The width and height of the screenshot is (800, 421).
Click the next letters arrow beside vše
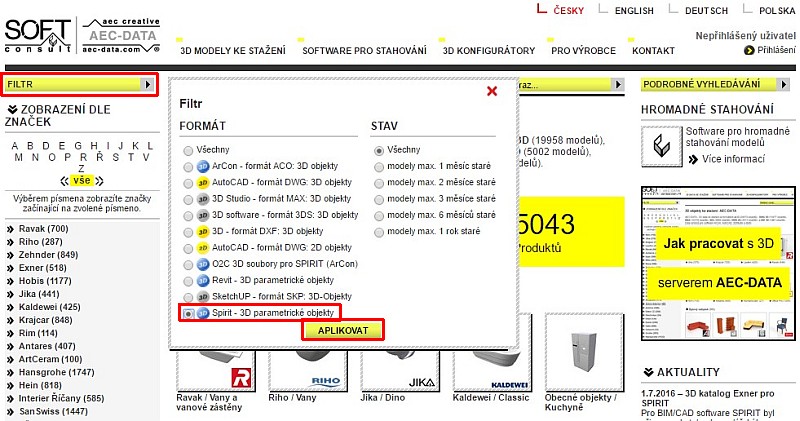pyautogui.click(x=99, y=181)
